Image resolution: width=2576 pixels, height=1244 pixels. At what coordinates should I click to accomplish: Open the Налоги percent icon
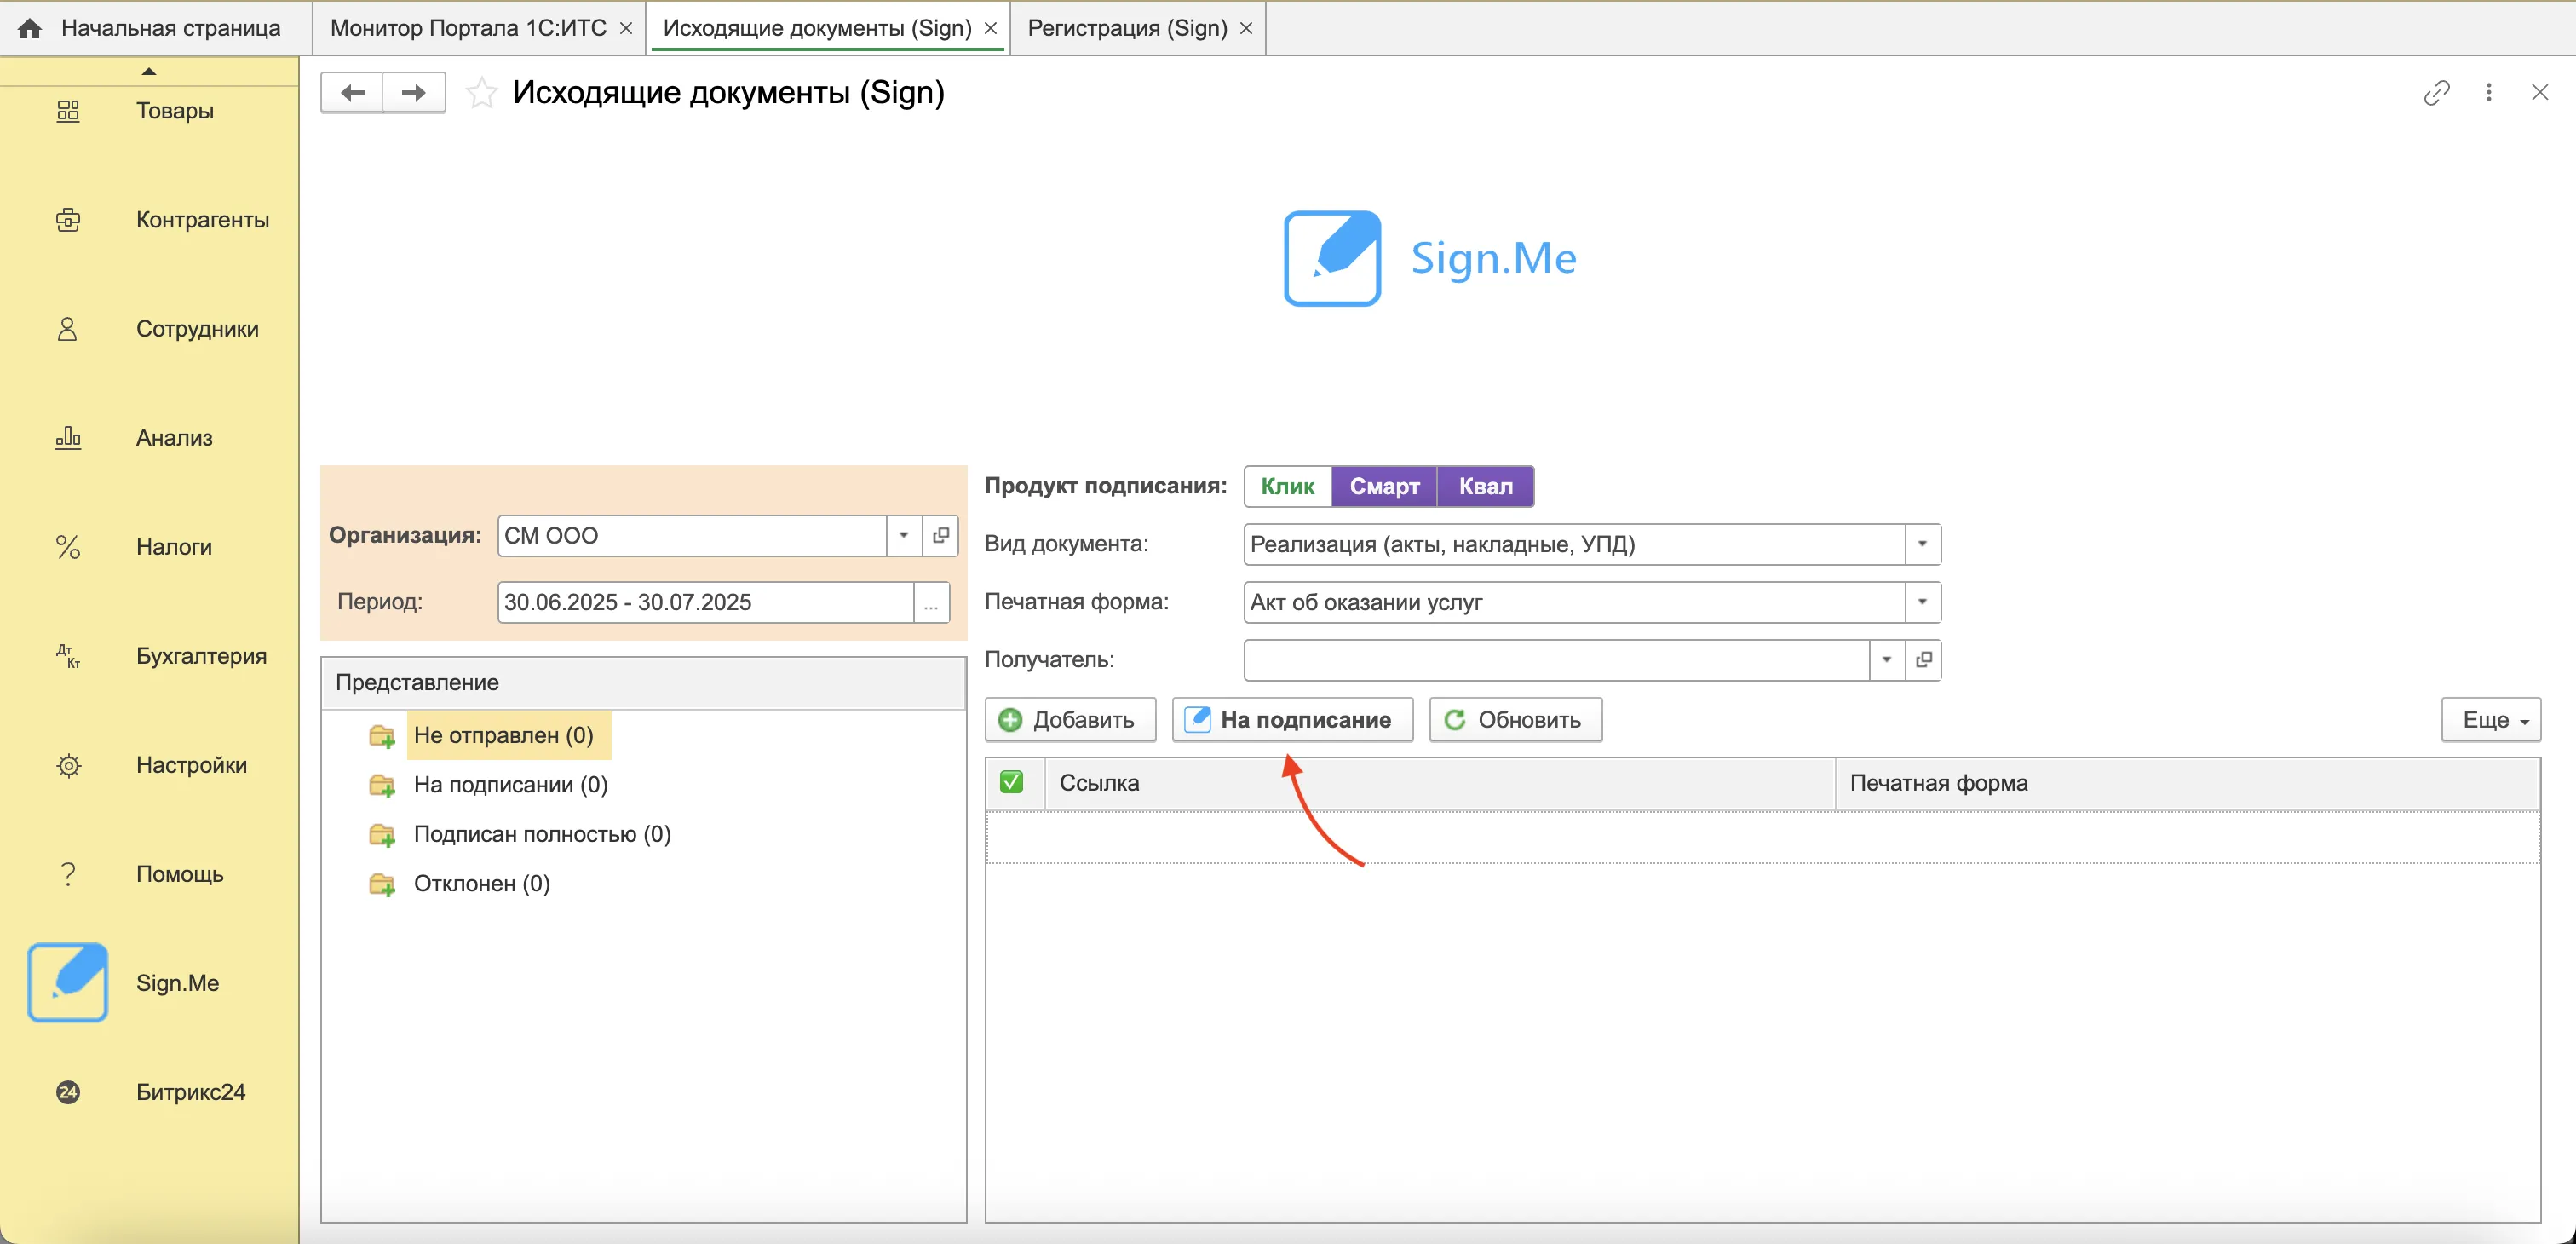tap(68, 547)
